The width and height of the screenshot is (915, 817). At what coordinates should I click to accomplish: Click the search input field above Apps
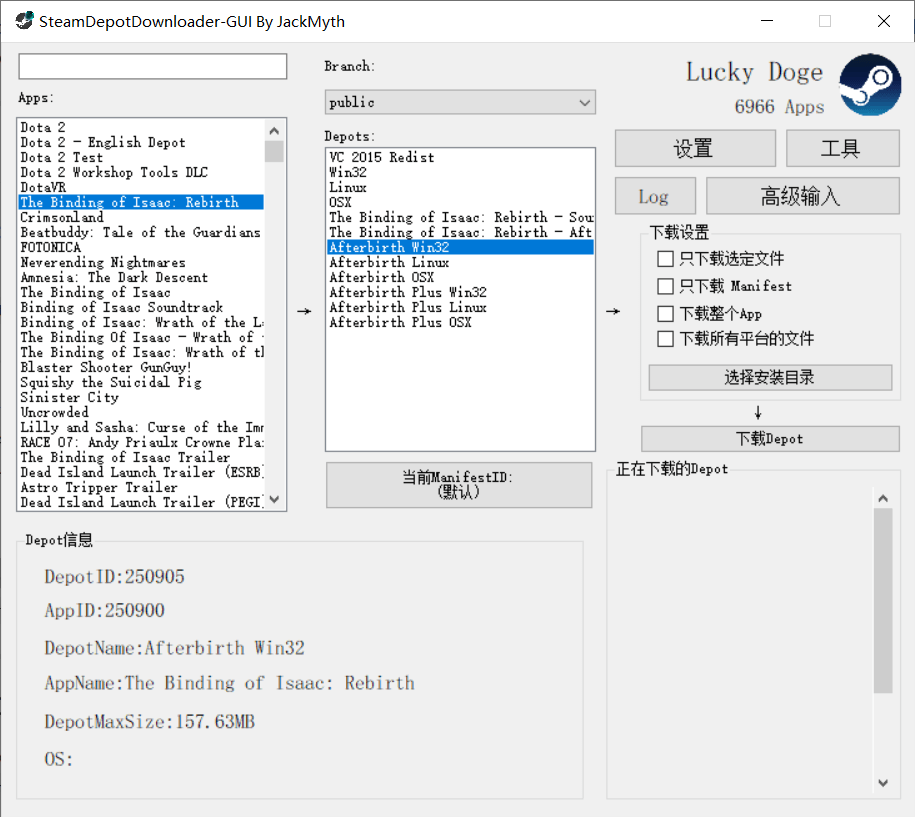click(x=152, y=66)
